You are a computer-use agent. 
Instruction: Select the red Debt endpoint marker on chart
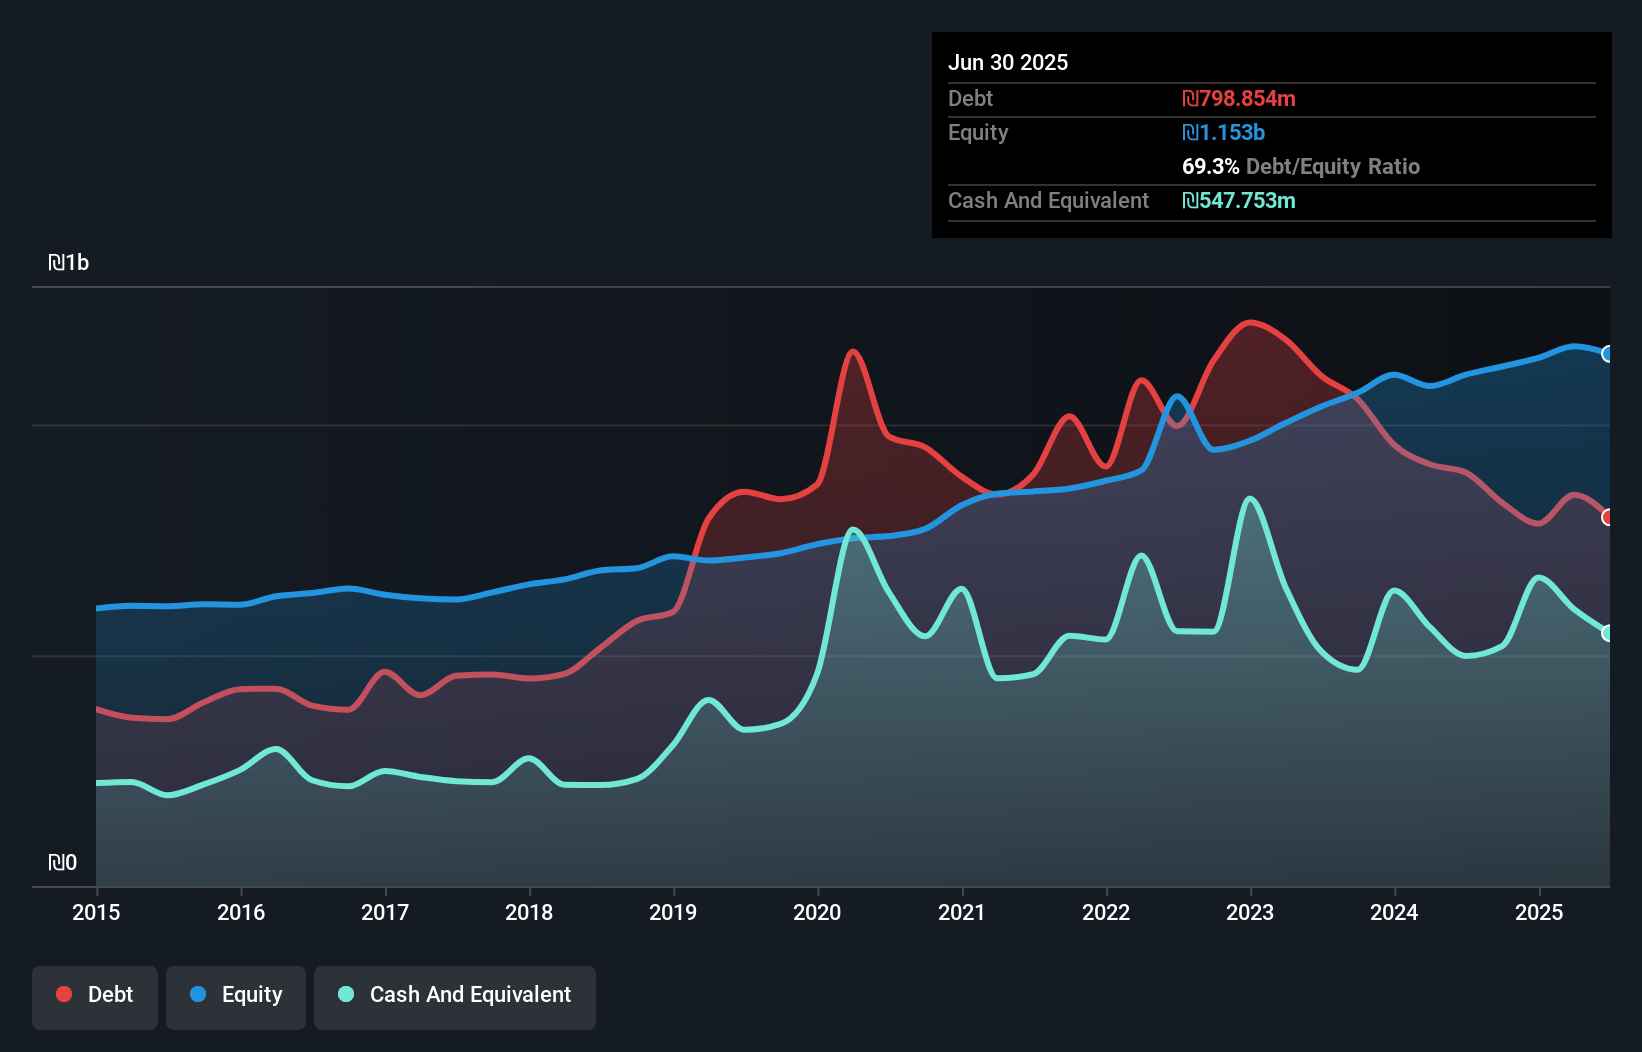[x=1608, y=518]
